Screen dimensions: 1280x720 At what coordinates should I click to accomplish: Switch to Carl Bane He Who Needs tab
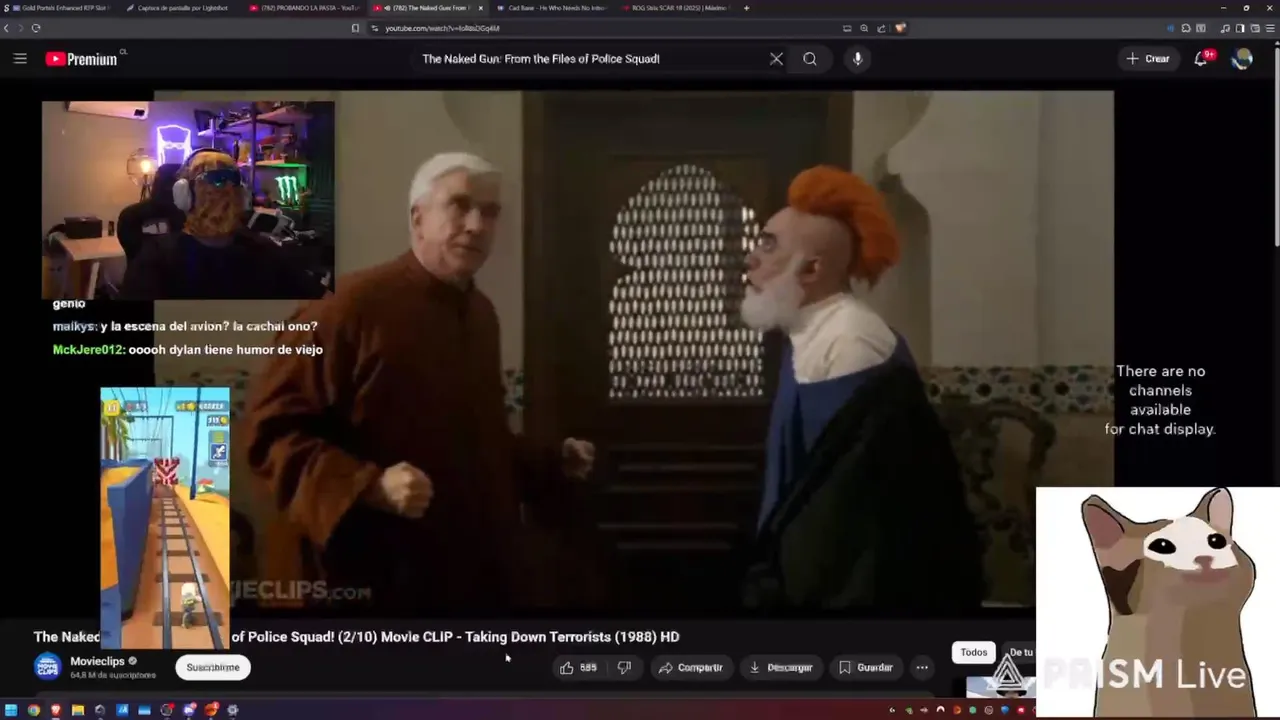tap(553, 8)
